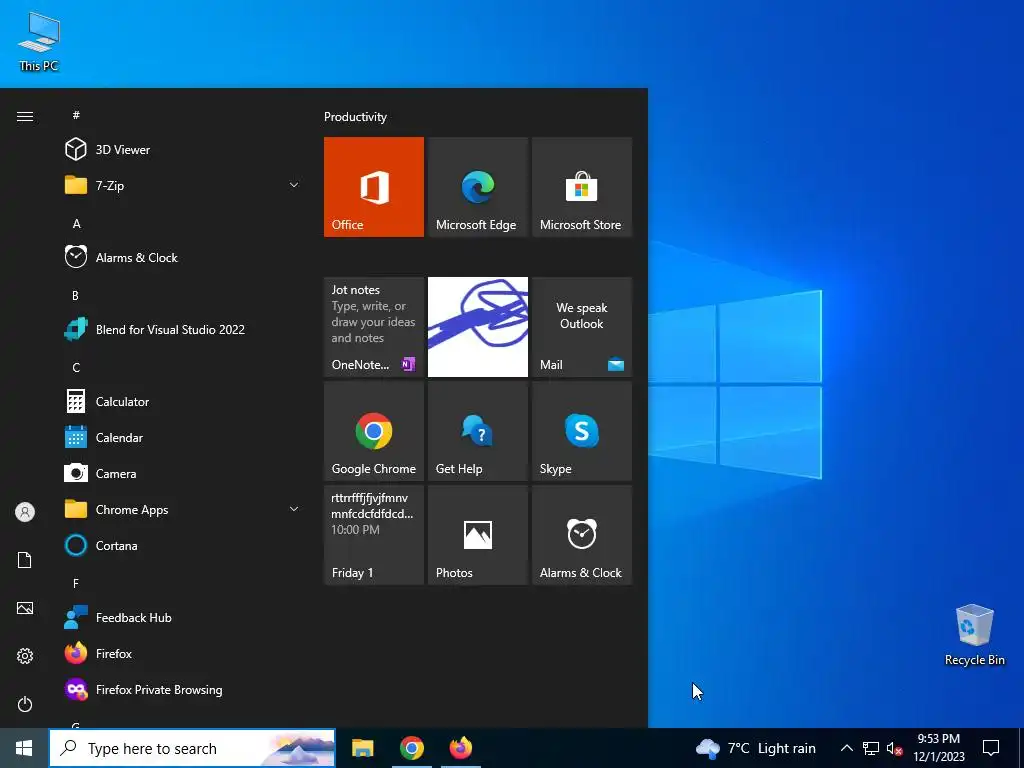The width and height of the screenshot is (1024, 768).
Task: Click the # section header
Action: pyautogui.click(x=76, y=115)
